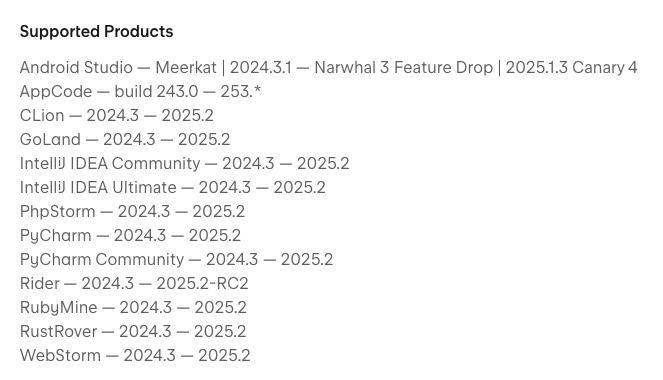The image size is (663, 380).
Task: Select the WebStorm version range line
Action: [135, 355]
